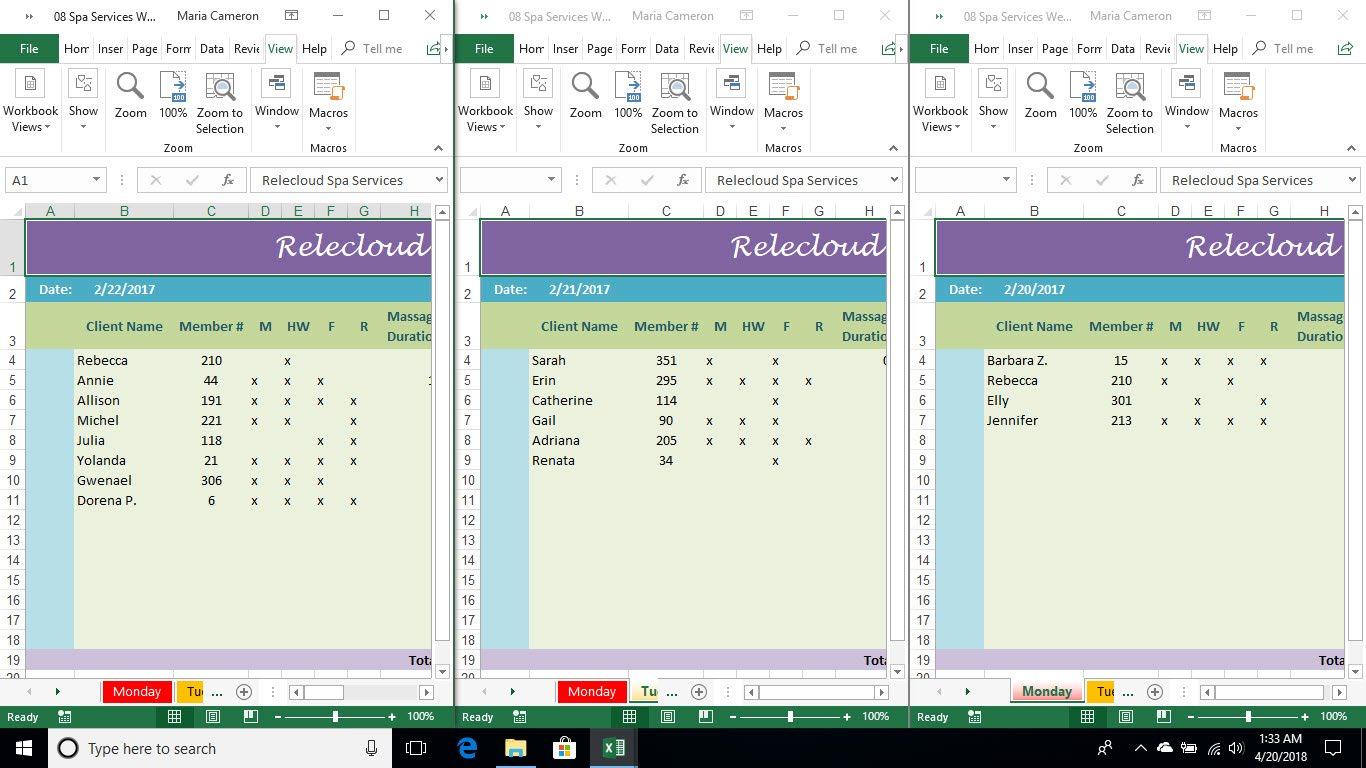Open Macros in middle window

click(783, 102)
